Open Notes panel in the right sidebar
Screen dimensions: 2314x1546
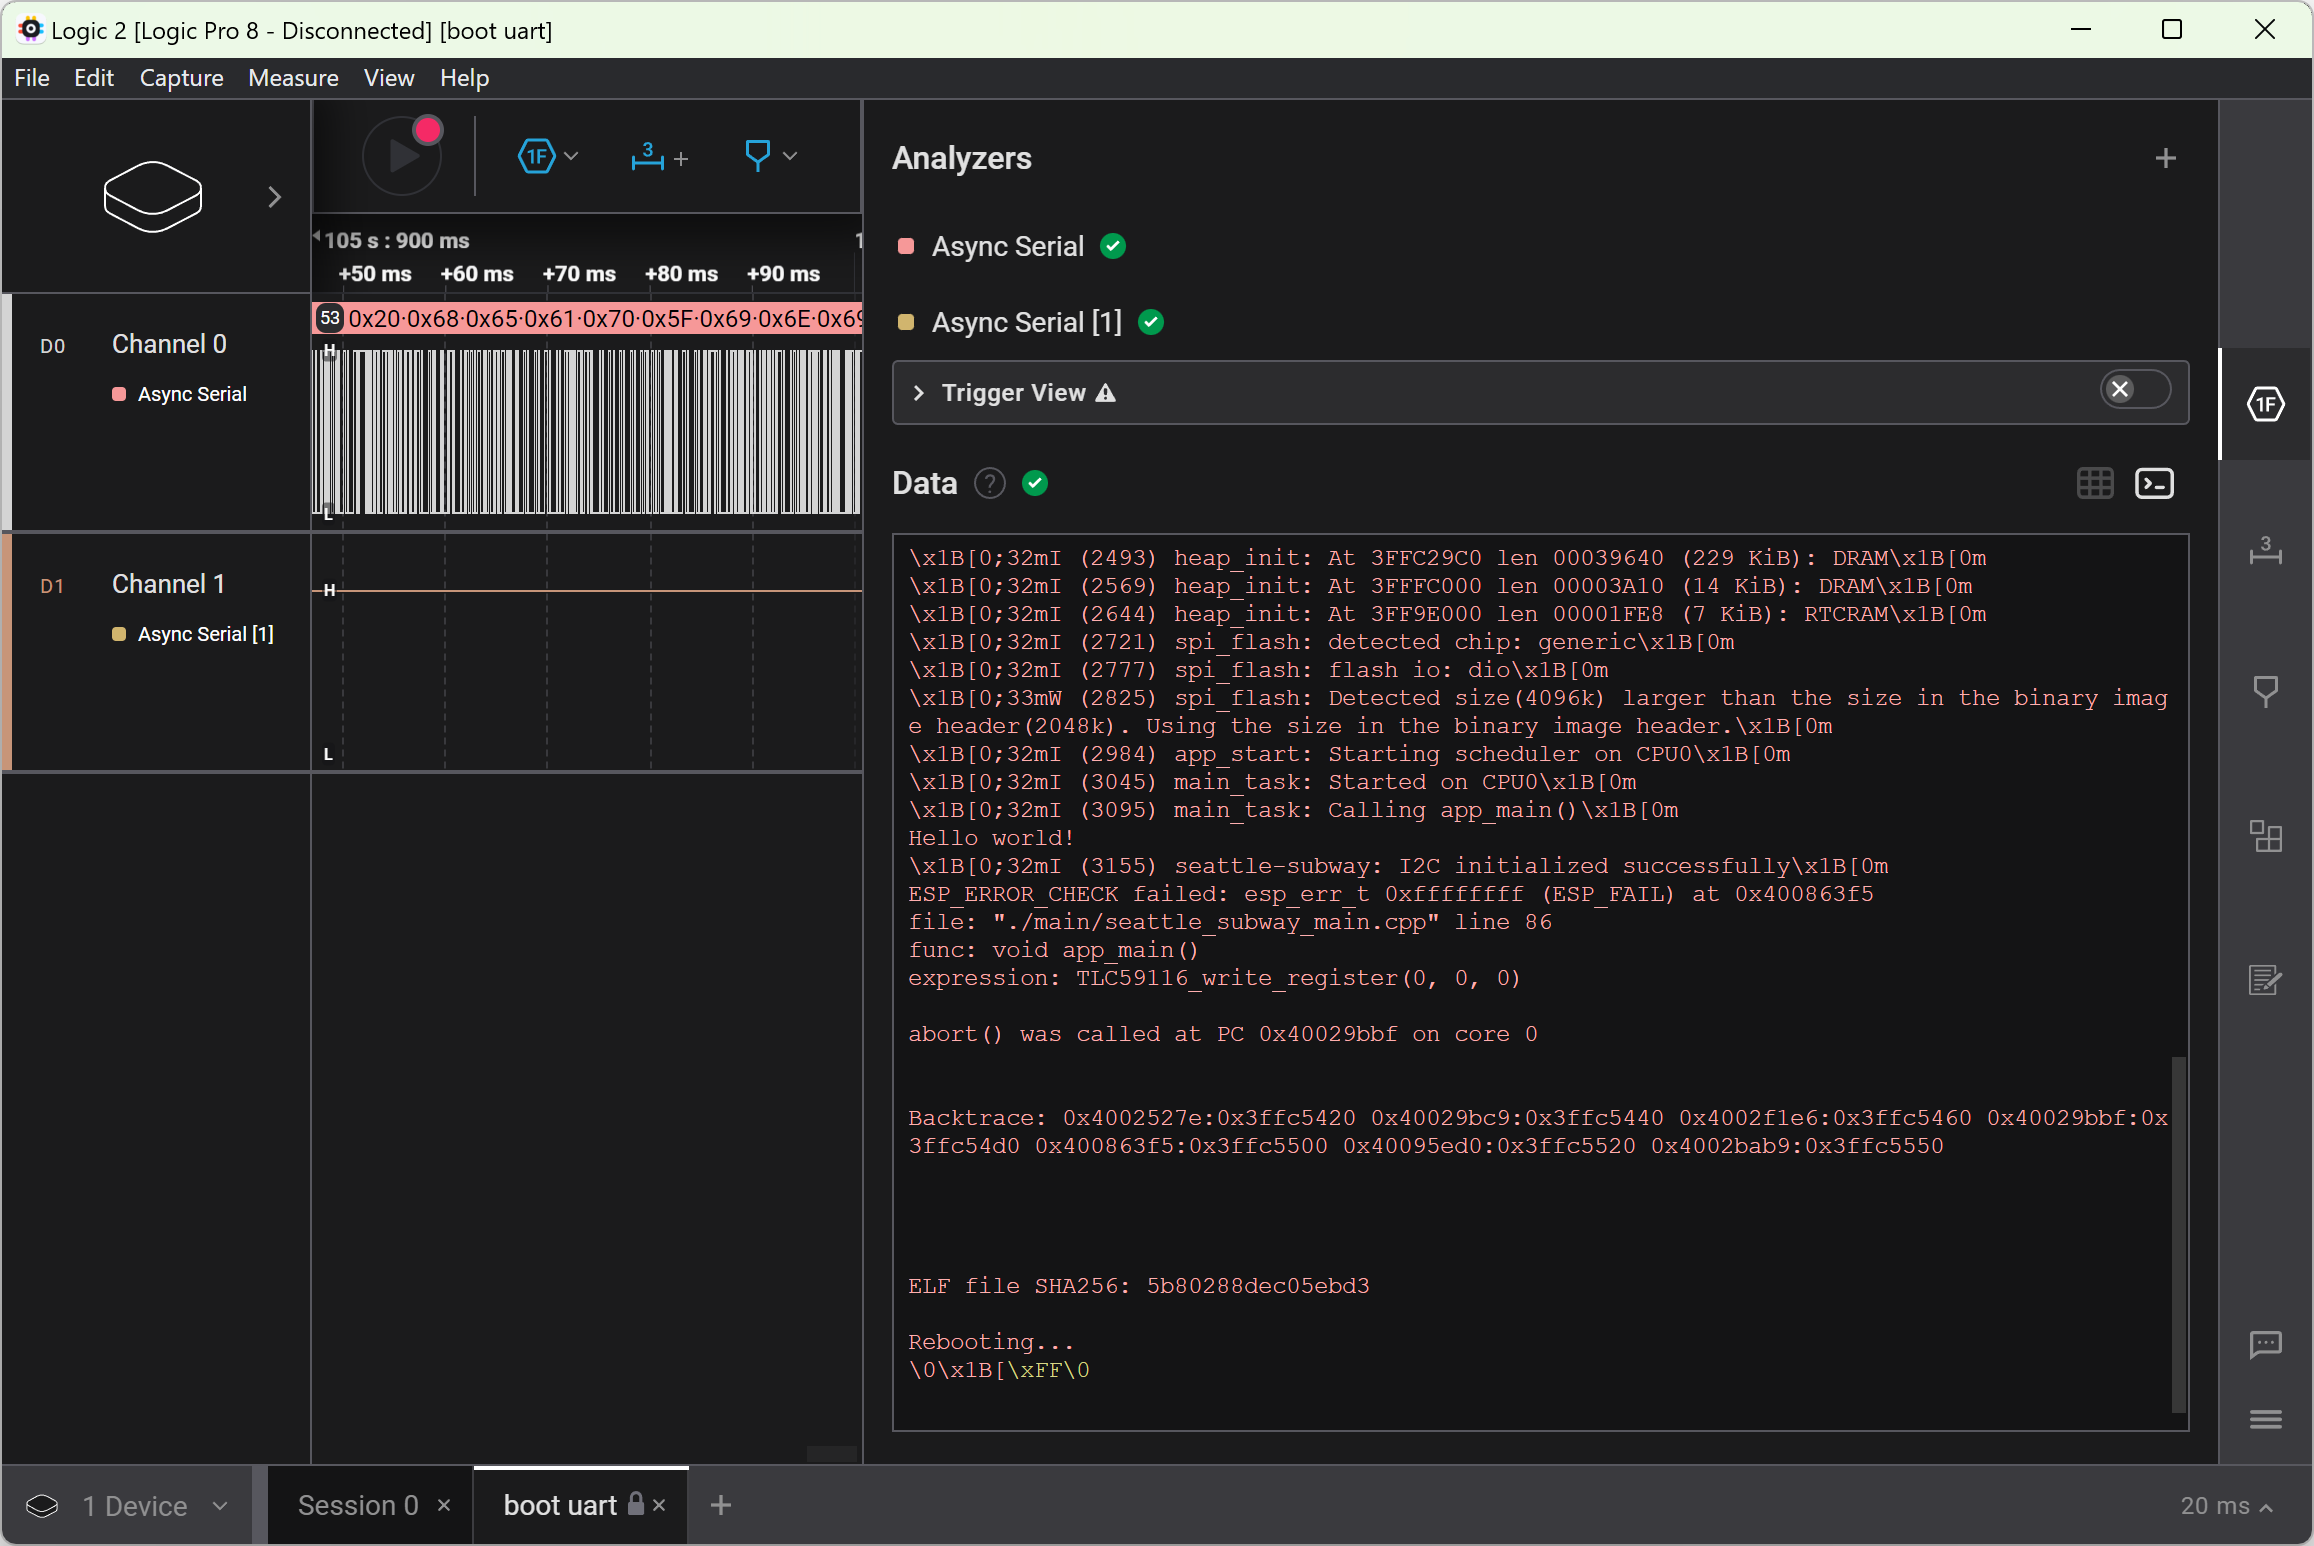[2265, 980]
